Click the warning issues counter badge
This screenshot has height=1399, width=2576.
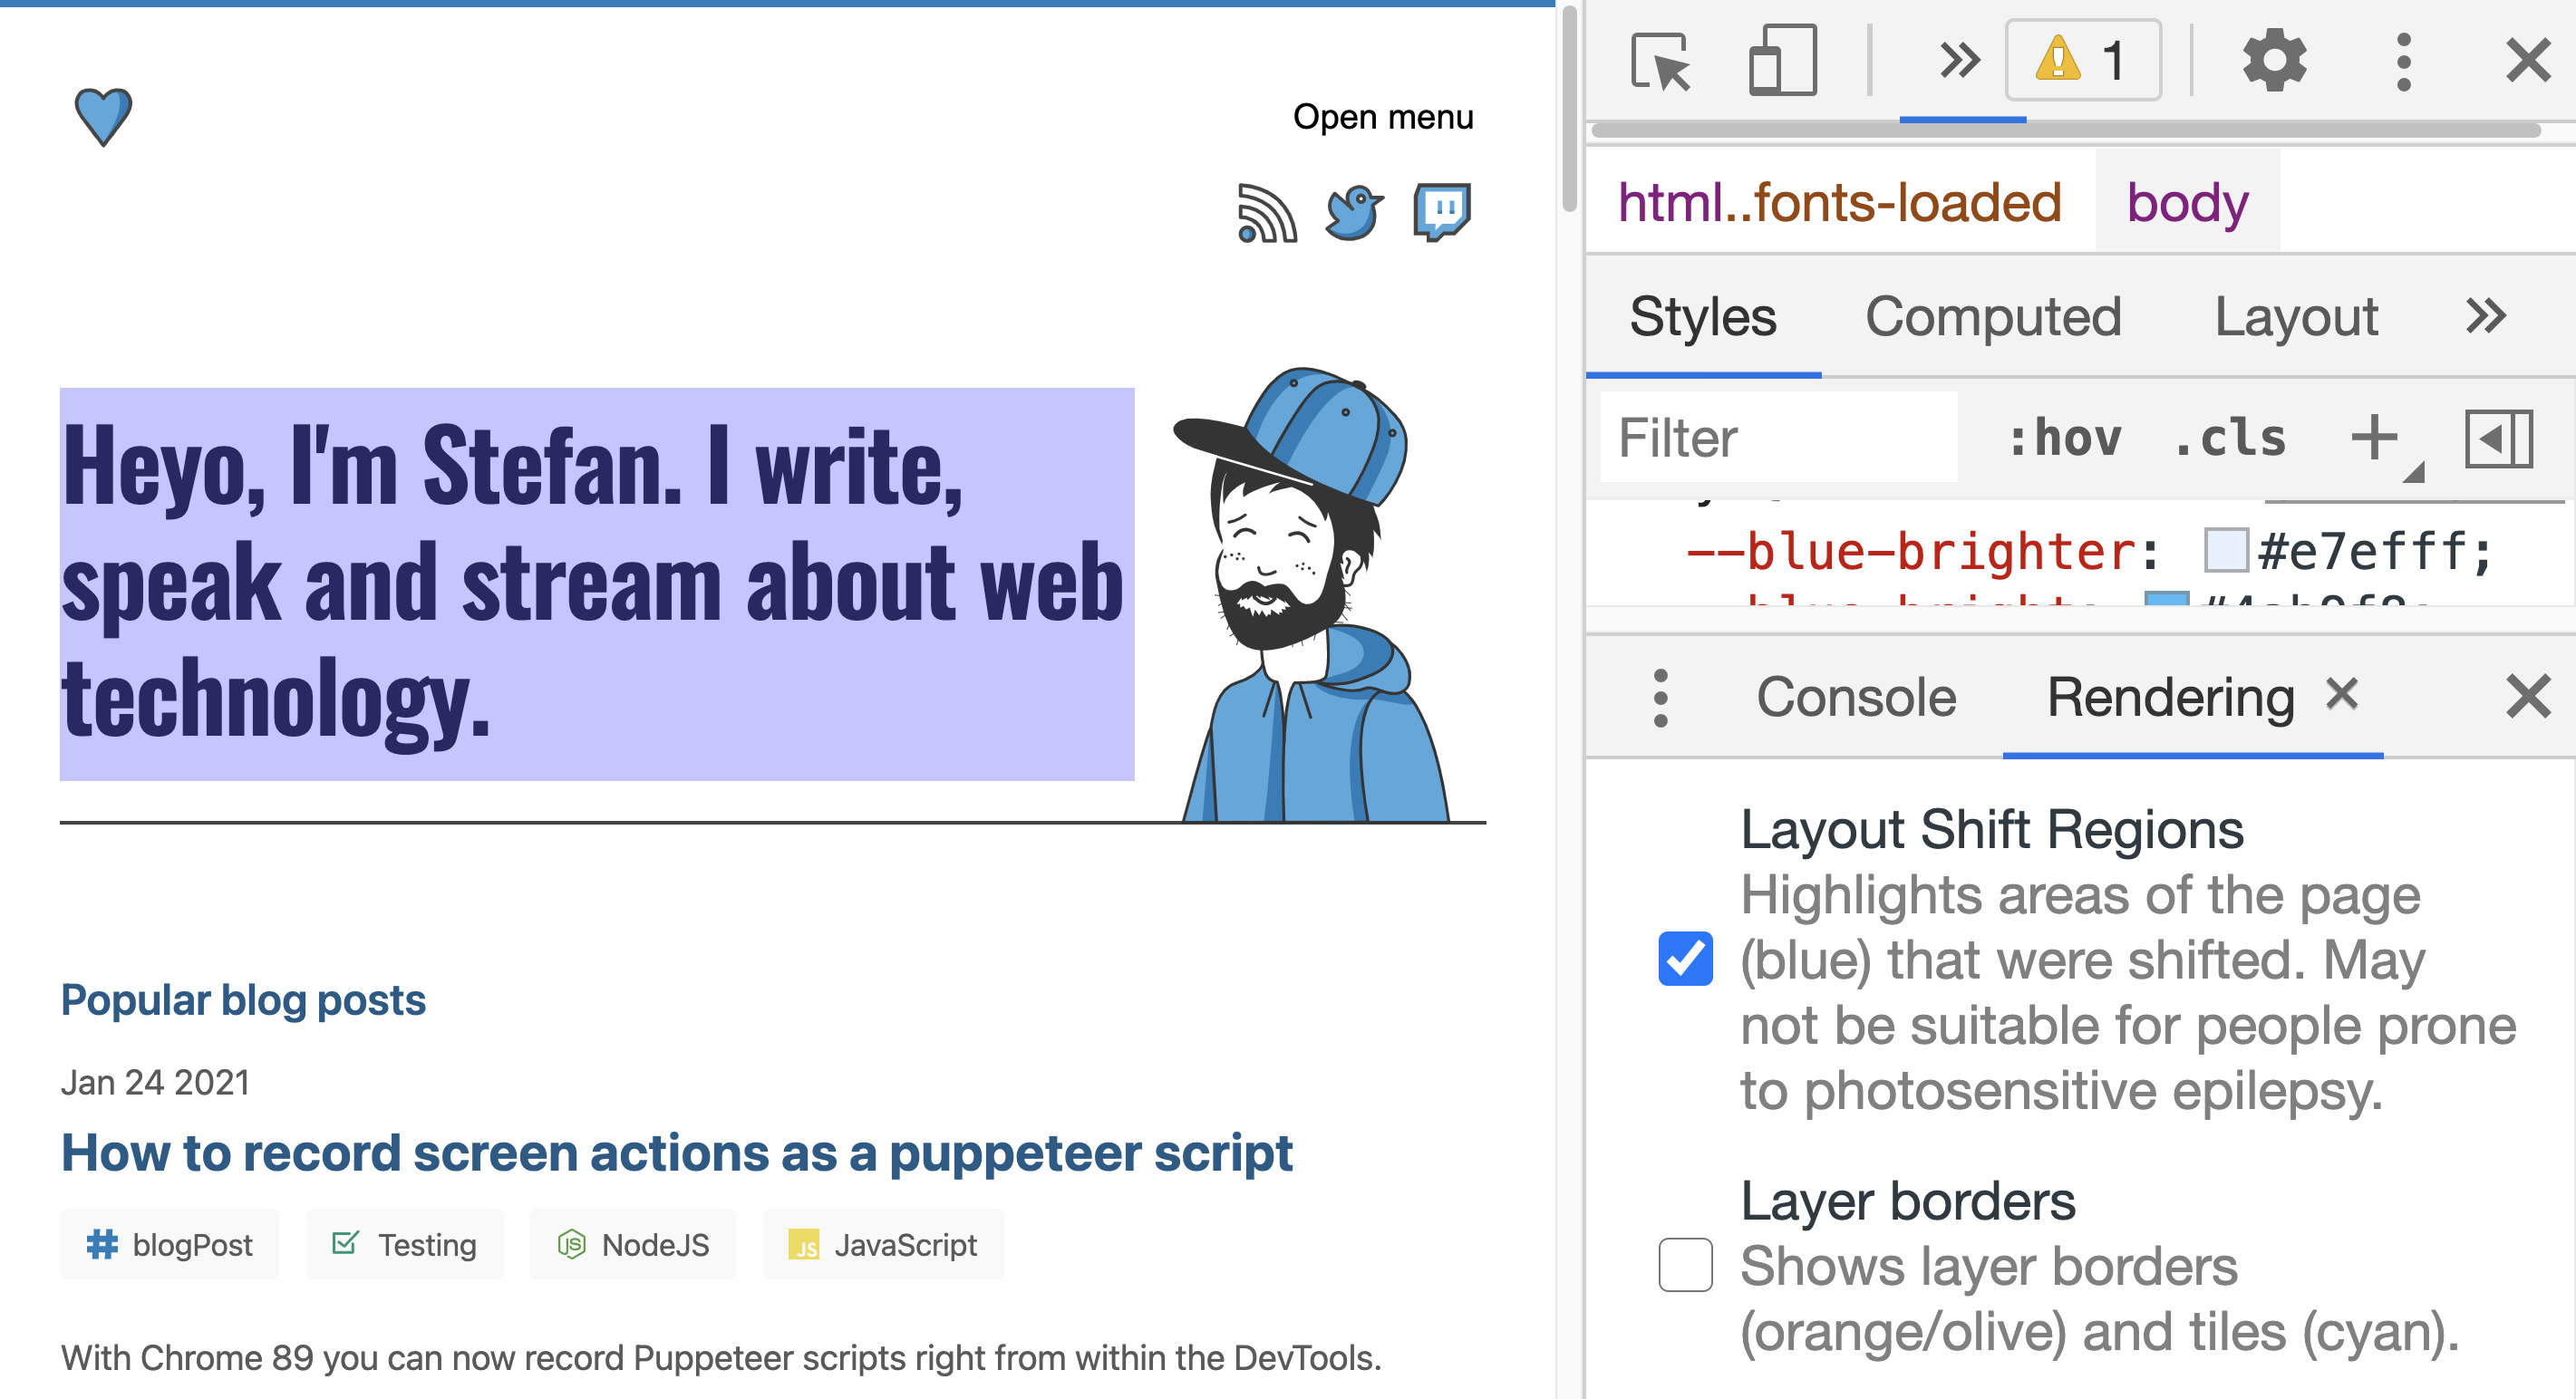(2082, 61)
